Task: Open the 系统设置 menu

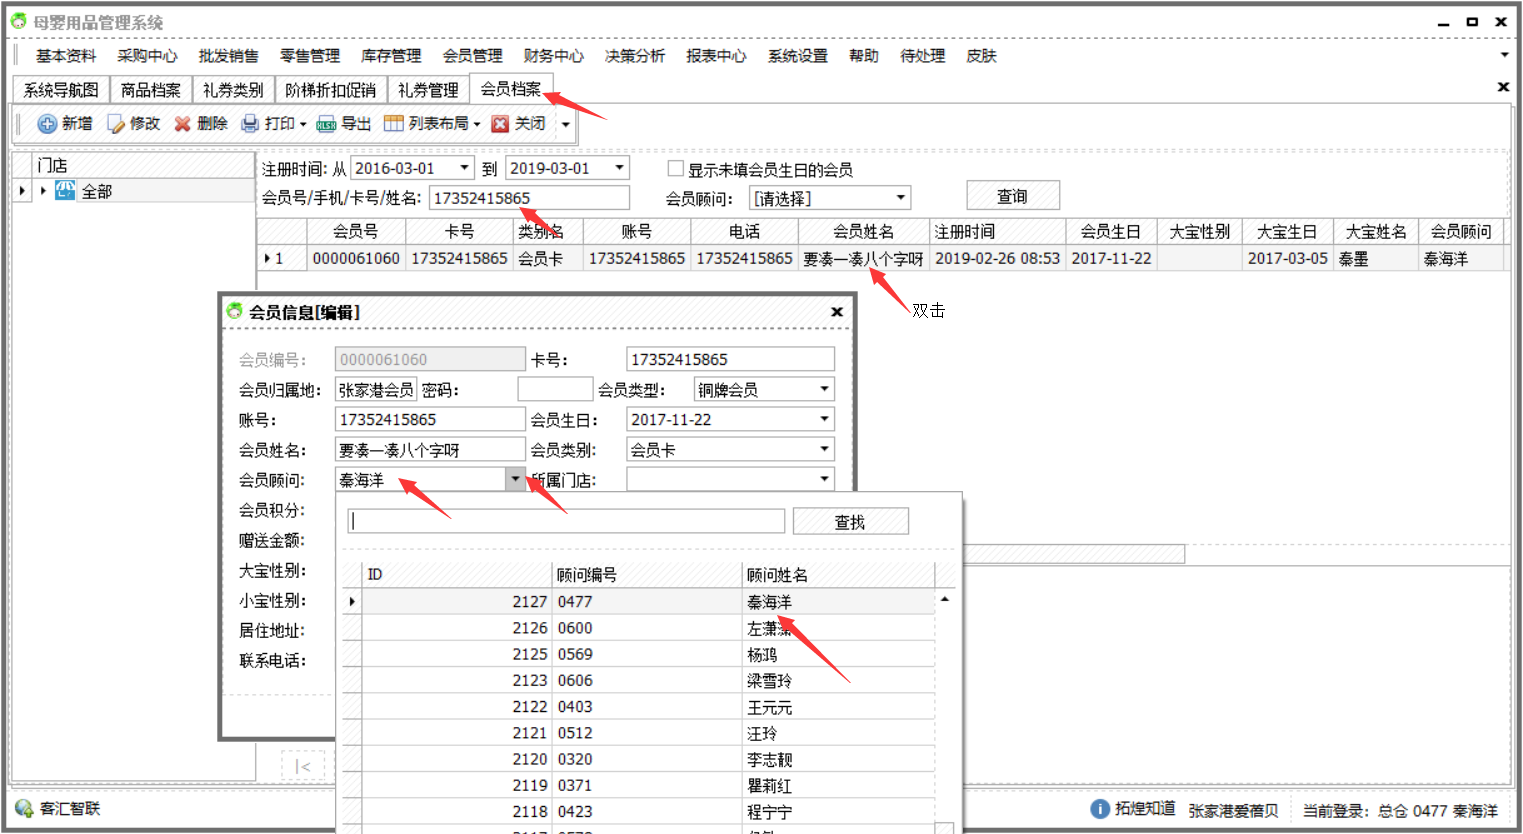Action: 798,56
